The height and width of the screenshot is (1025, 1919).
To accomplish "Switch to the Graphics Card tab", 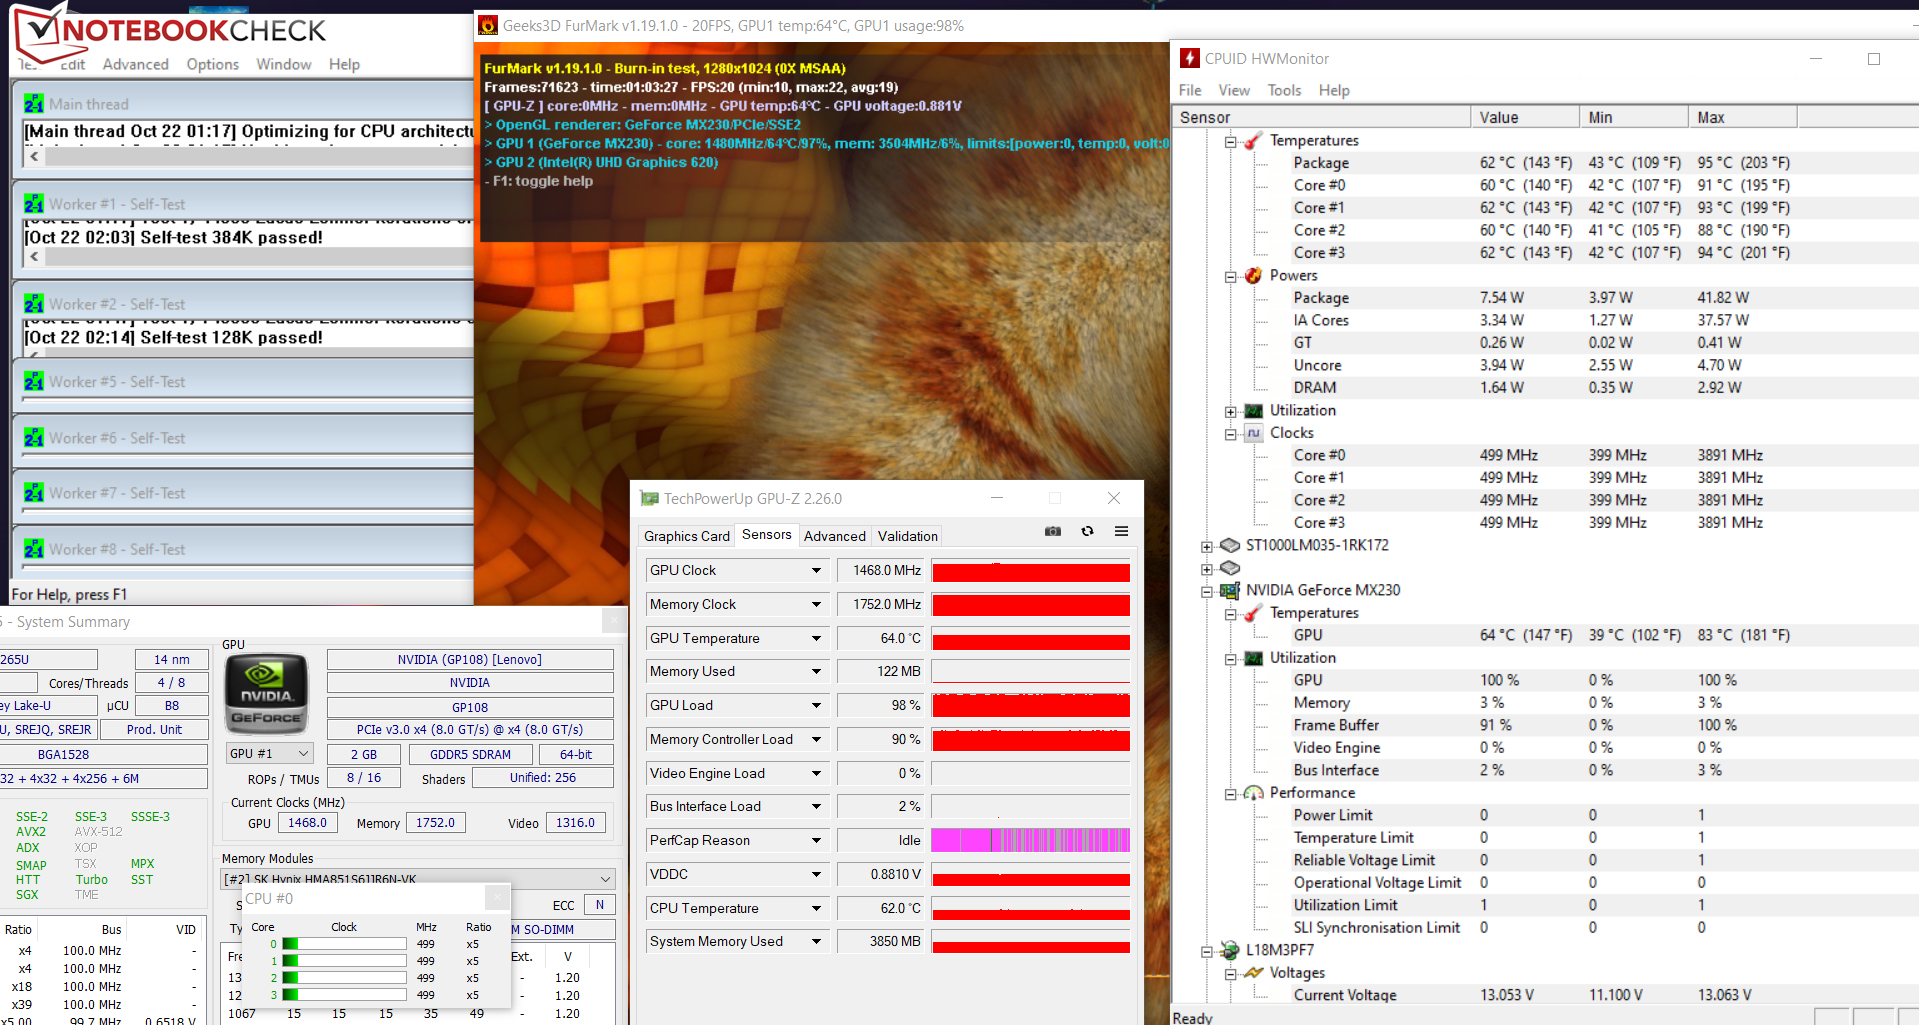I will [687, 536].
